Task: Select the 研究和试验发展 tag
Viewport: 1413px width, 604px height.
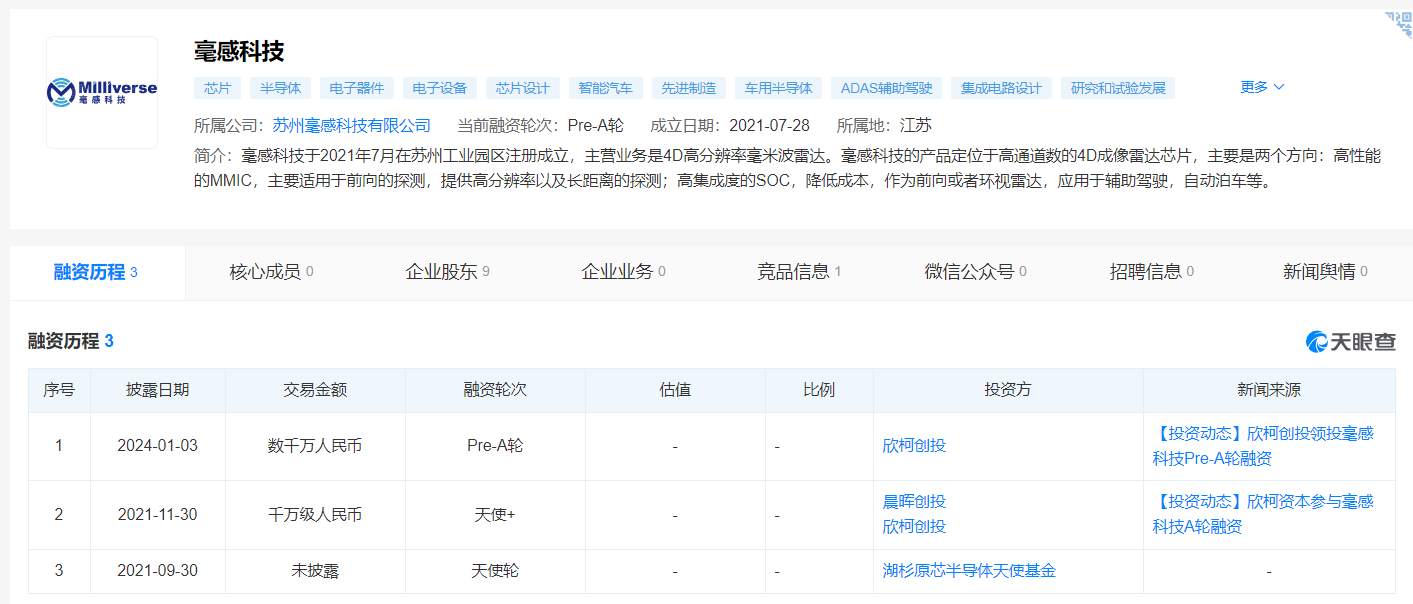Action: tap(1118, 88)
